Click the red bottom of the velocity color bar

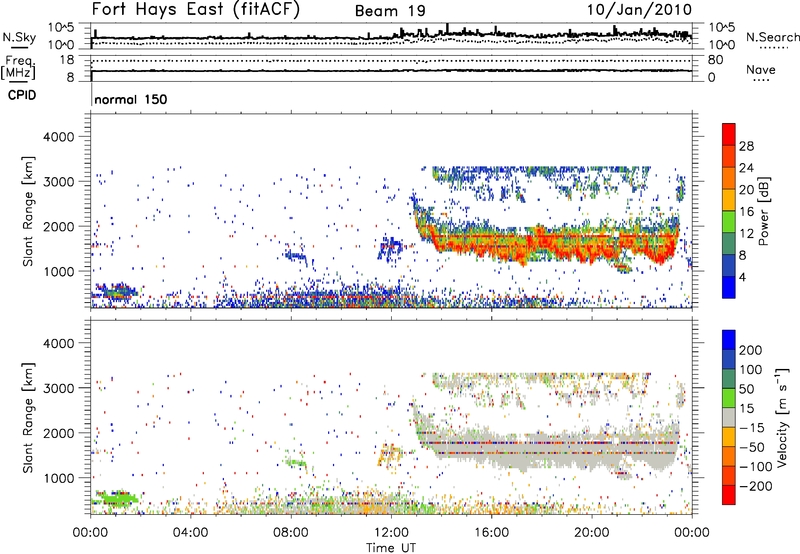coord(729,495)
